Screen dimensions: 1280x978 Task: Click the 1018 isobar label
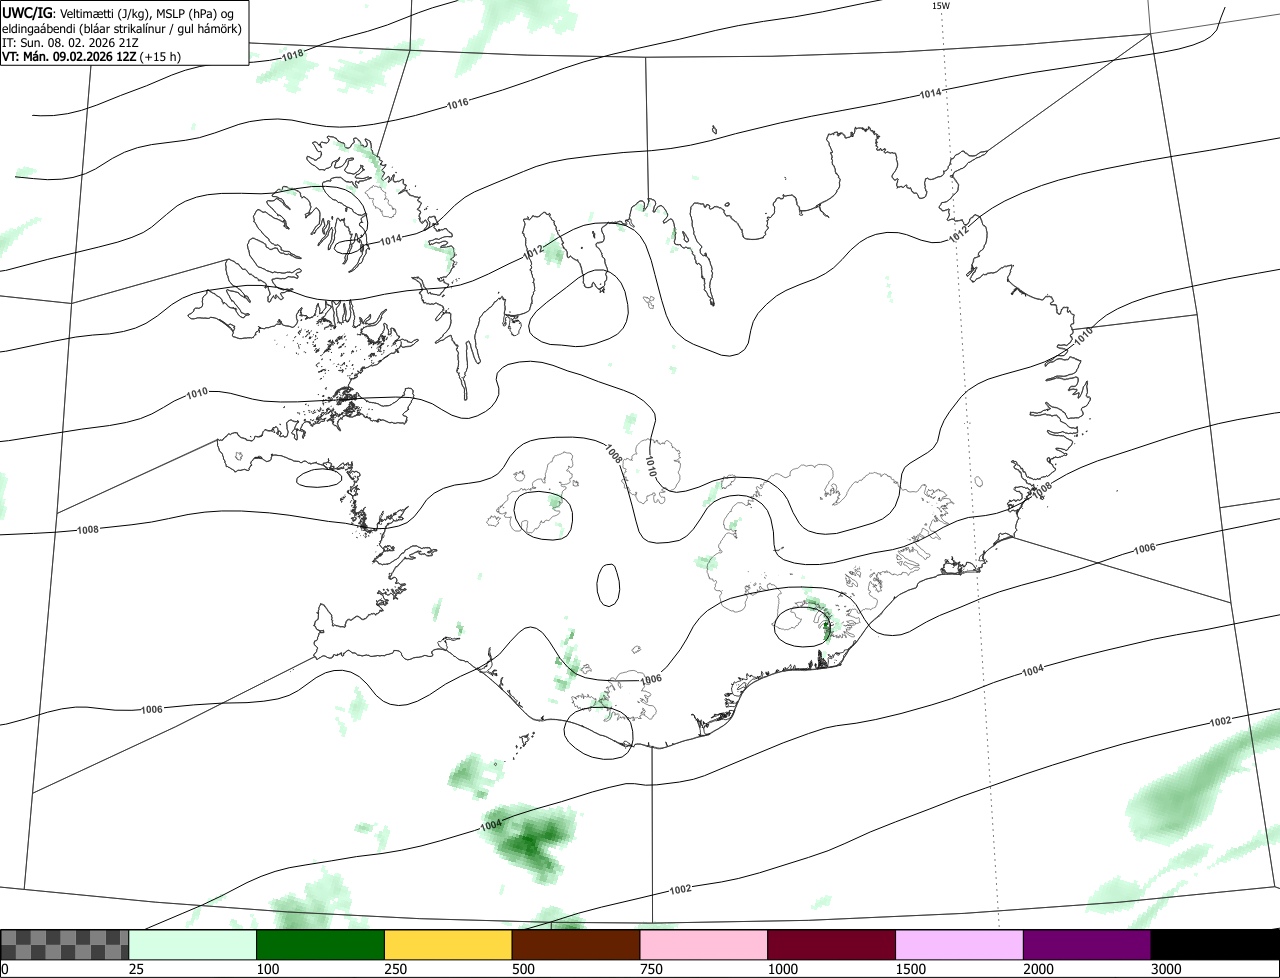(292, 55)
